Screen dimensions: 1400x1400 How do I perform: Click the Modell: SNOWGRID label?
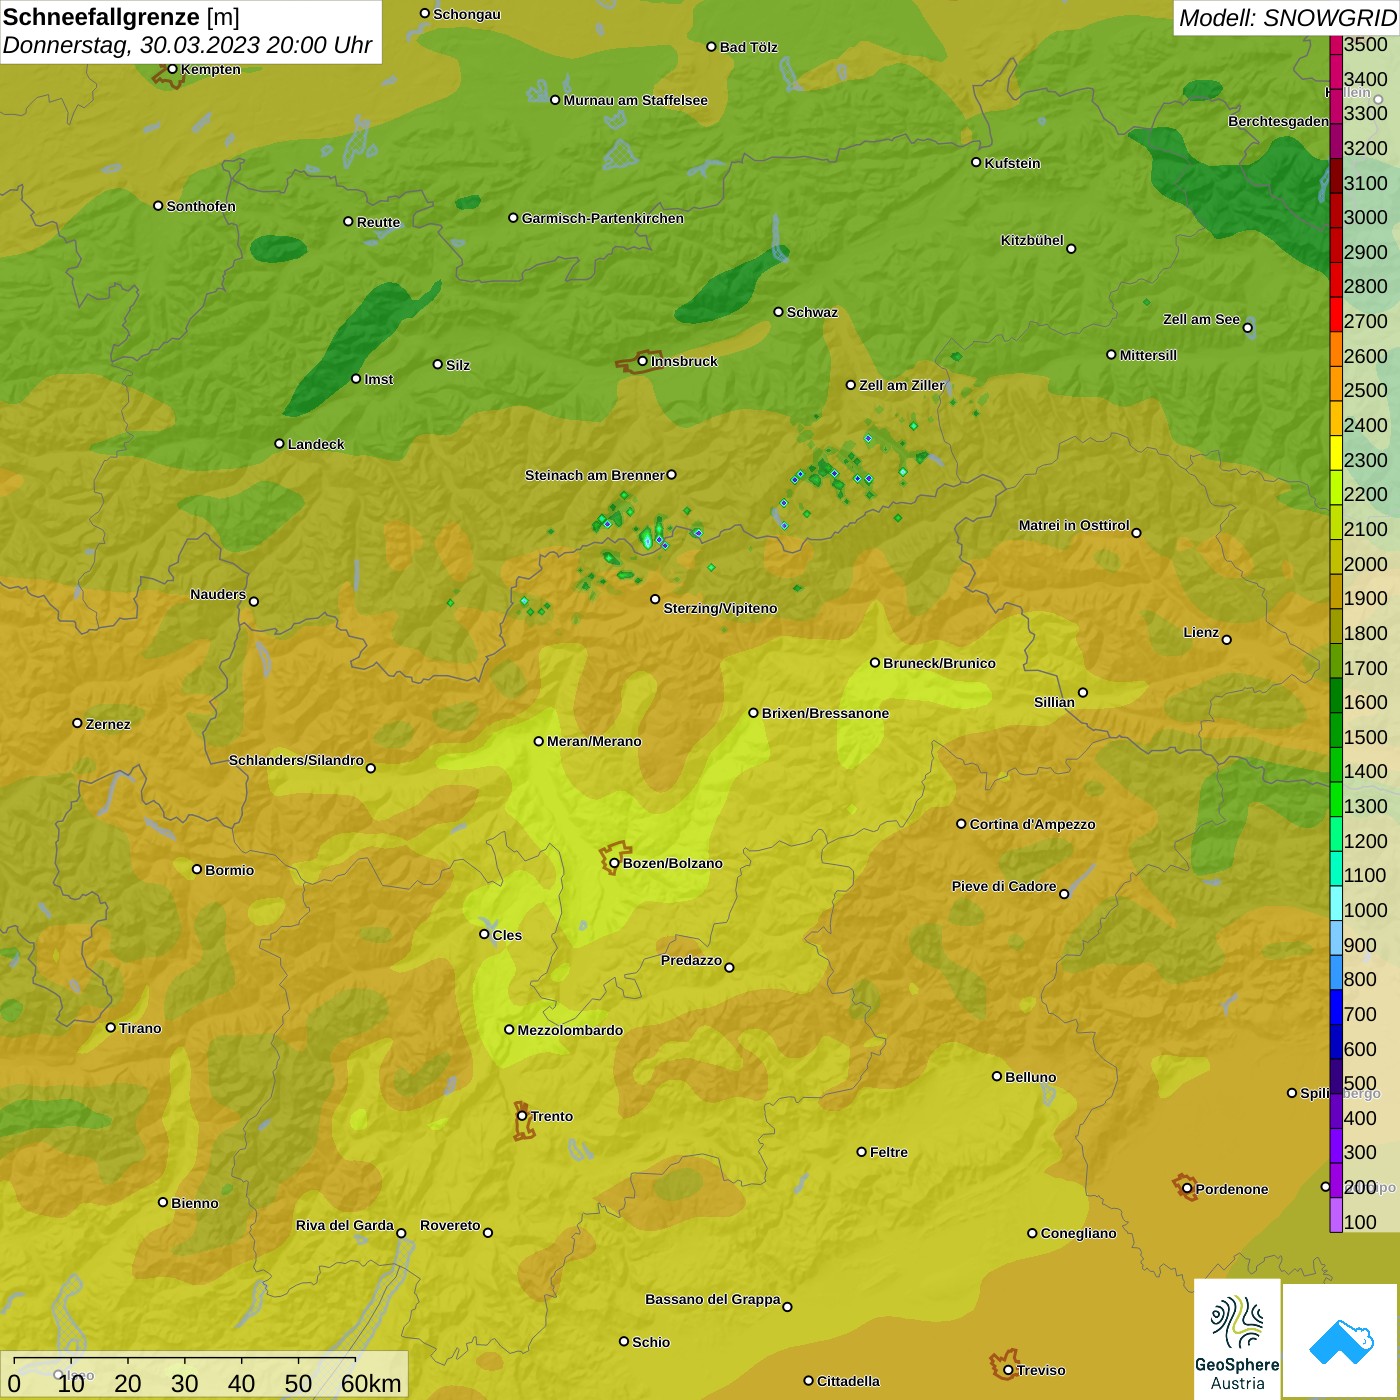[x=1287, y=17]
